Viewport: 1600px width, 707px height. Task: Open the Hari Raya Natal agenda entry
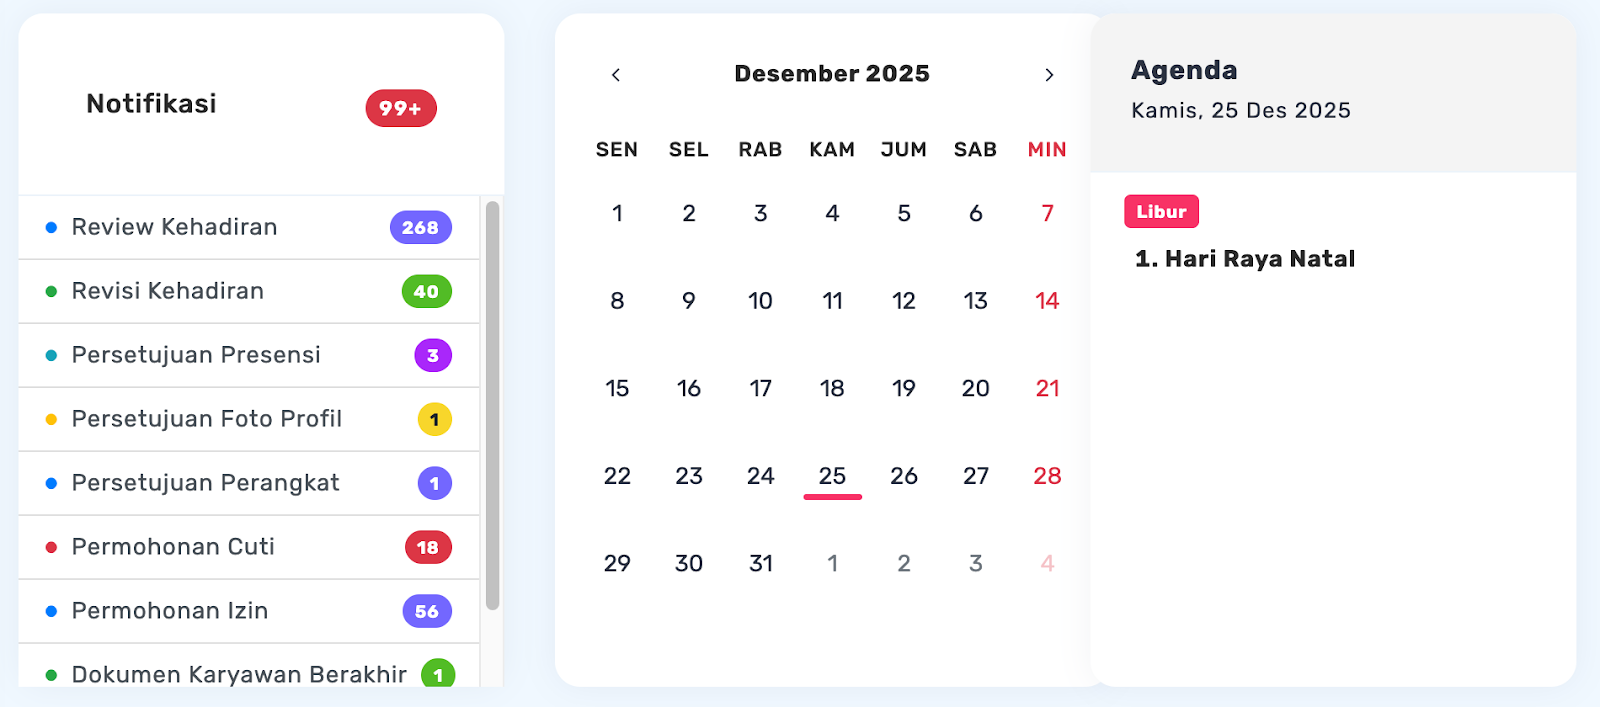point(1245,259)
